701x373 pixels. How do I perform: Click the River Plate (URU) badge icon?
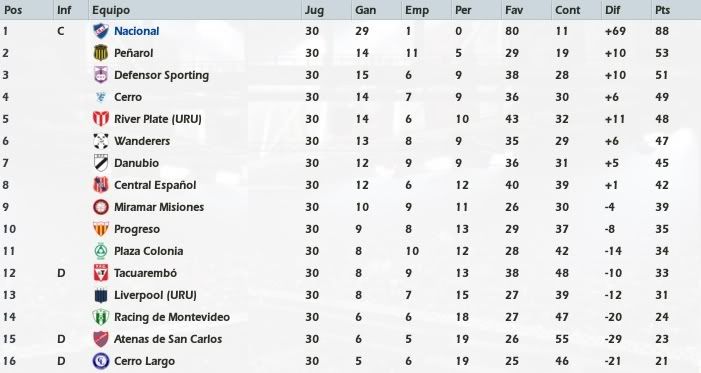[x=101, y=119]
